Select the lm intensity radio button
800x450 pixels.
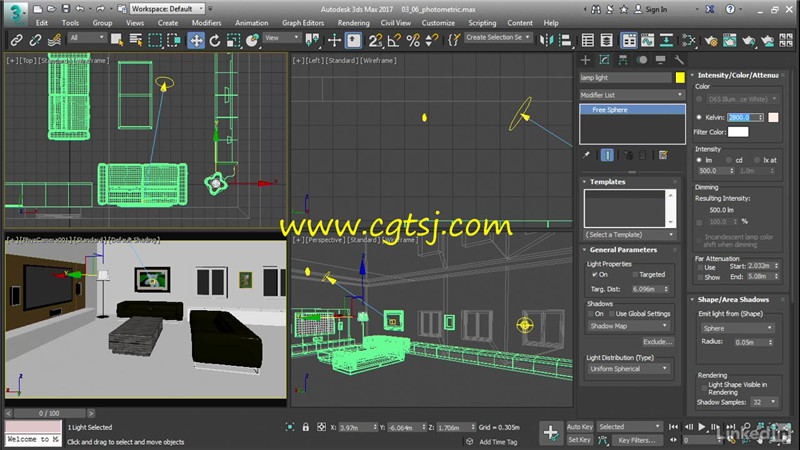coord(699,160)
